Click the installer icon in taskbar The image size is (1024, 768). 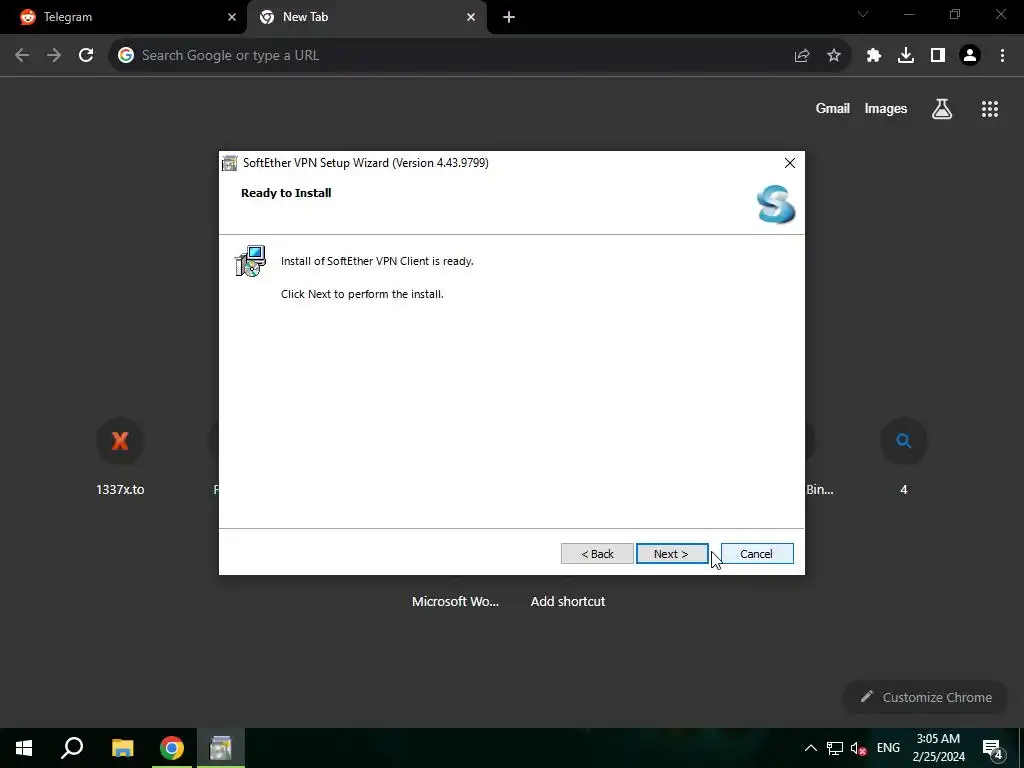(221, 748)
